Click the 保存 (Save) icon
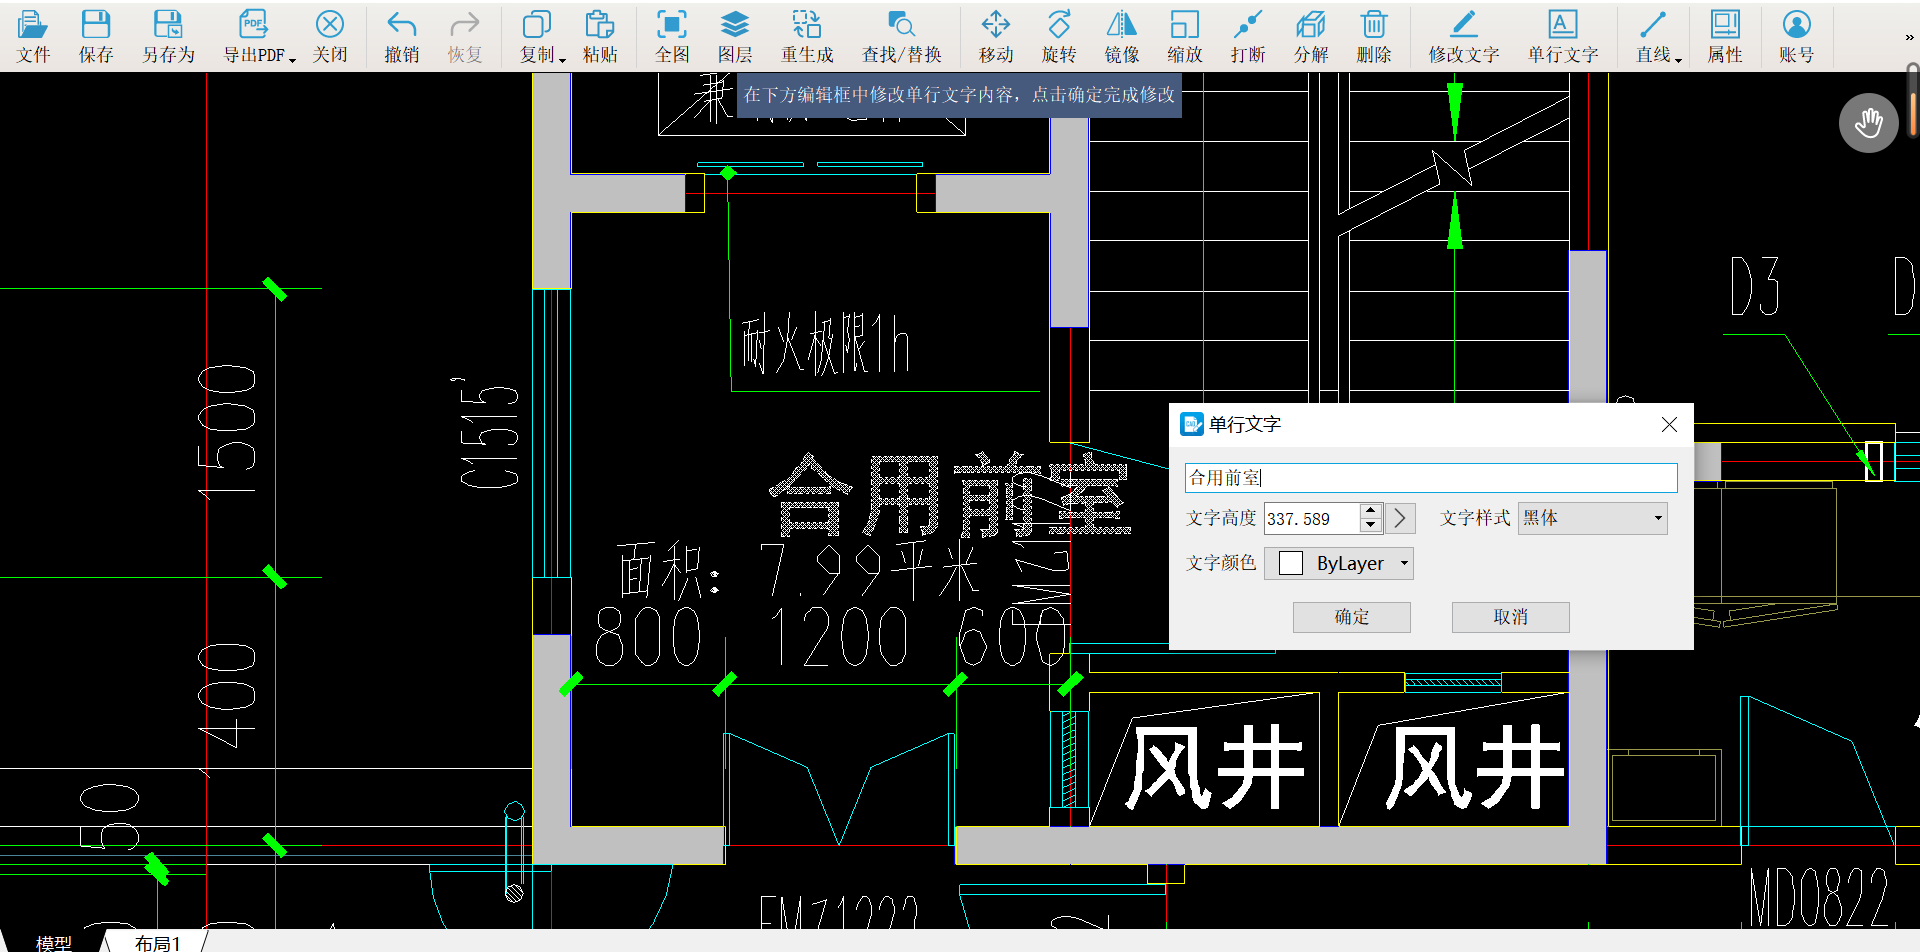 [x=96, y=37]
